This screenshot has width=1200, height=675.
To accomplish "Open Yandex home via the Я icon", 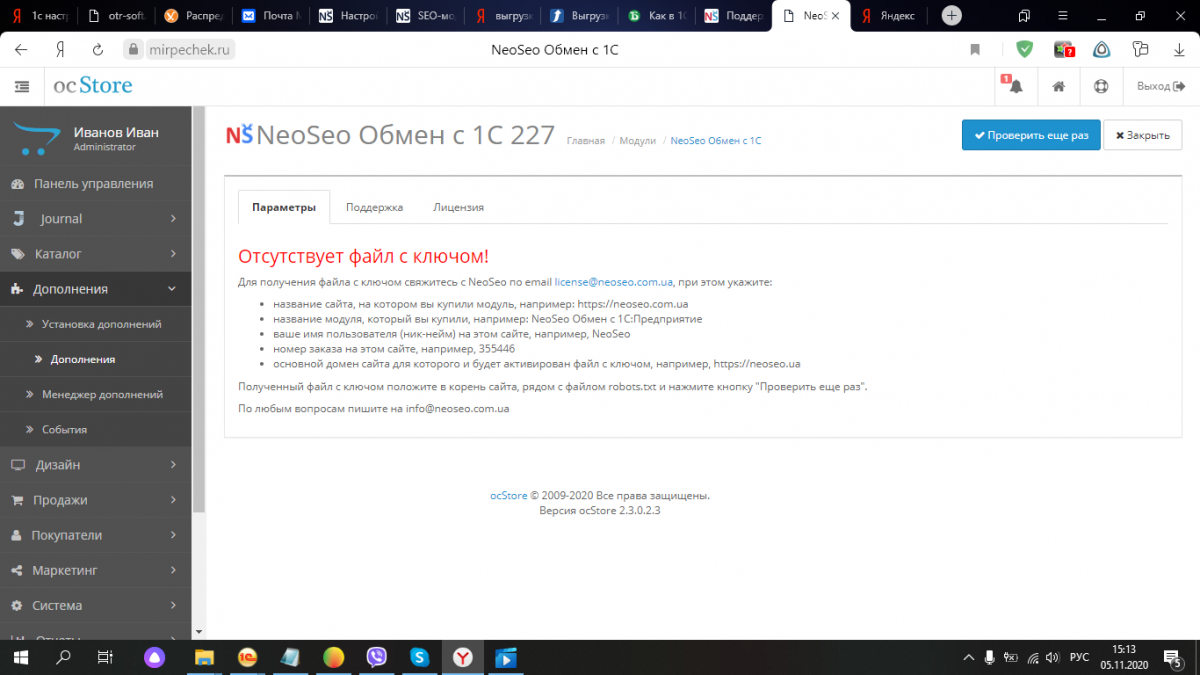I will [60, 49].
